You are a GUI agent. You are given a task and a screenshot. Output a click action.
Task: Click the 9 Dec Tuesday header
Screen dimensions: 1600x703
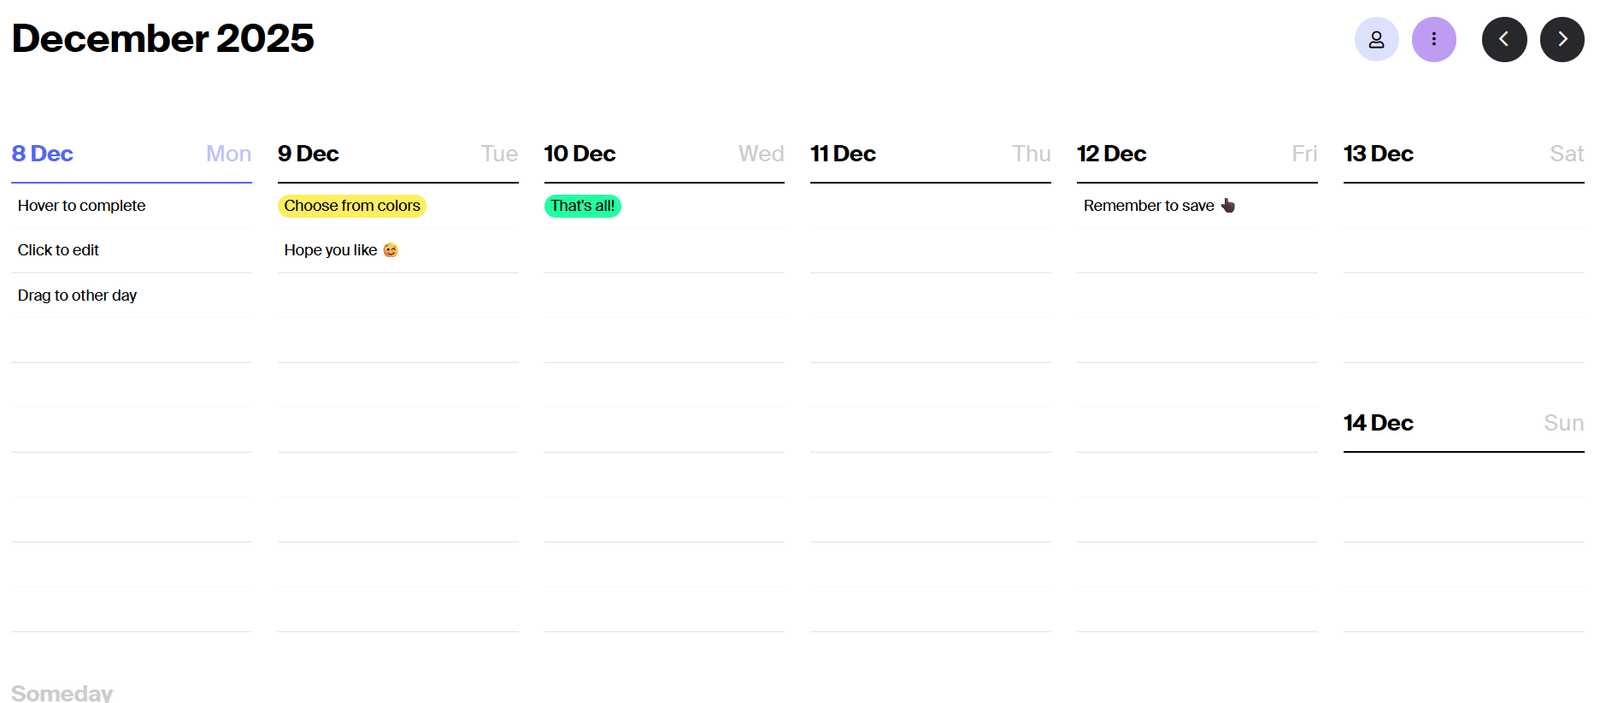pyautogui.click(x=309, y=154)
